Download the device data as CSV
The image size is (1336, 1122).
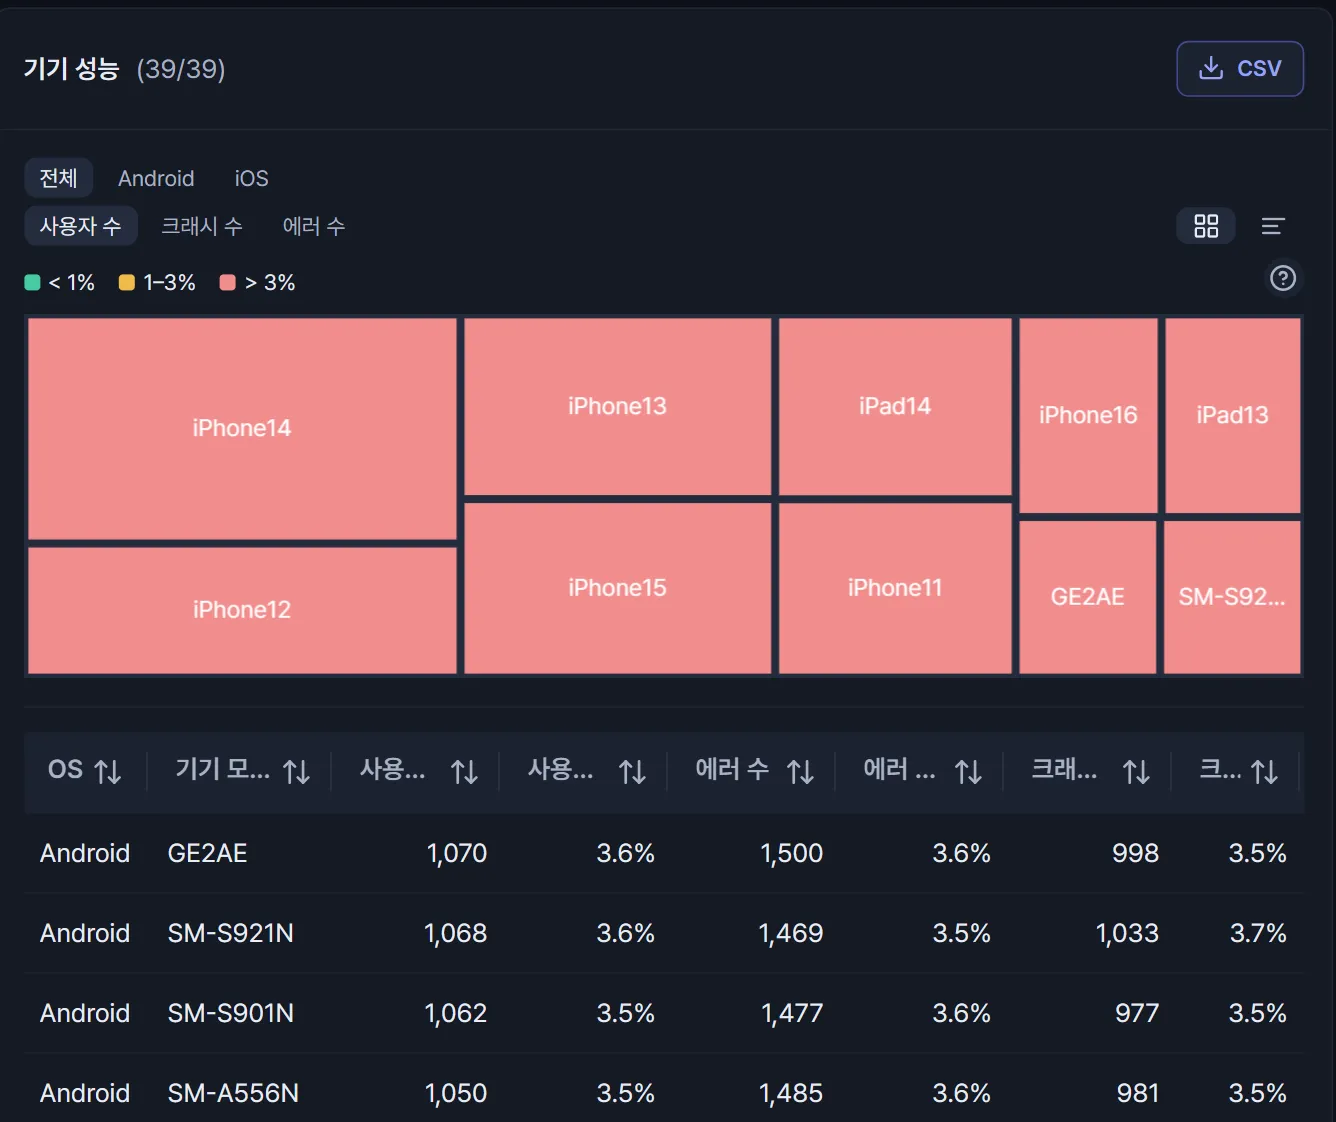[x=1239, y=69]
